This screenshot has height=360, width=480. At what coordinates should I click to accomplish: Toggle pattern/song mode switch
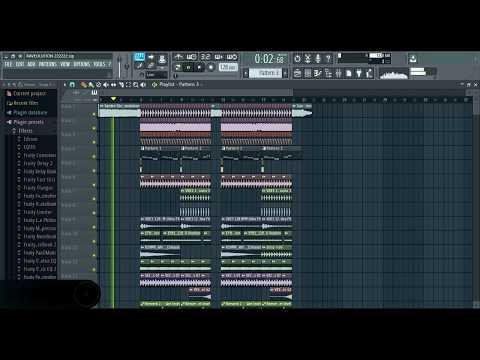[x=178, y=67]
